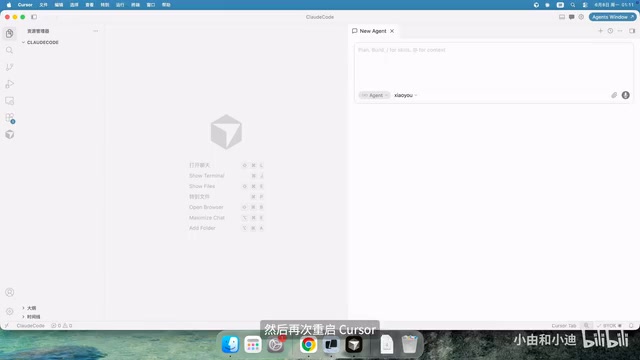Toggle the side panel icon in the chat header
Viewport: 640px width, 360px height.
pyautogui.click(x=632, y=31)
